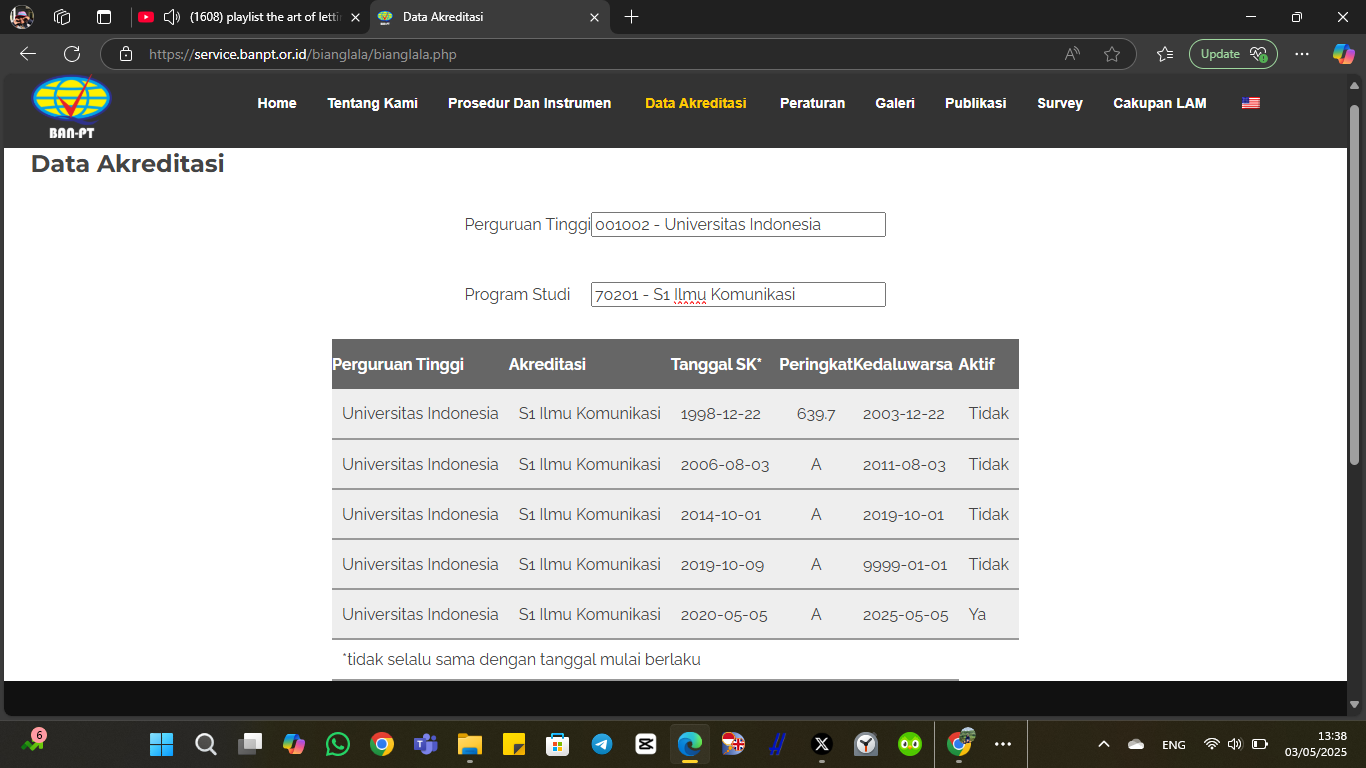
Task: Open the Survey menu item
Action: click(x=1060, y=103)
